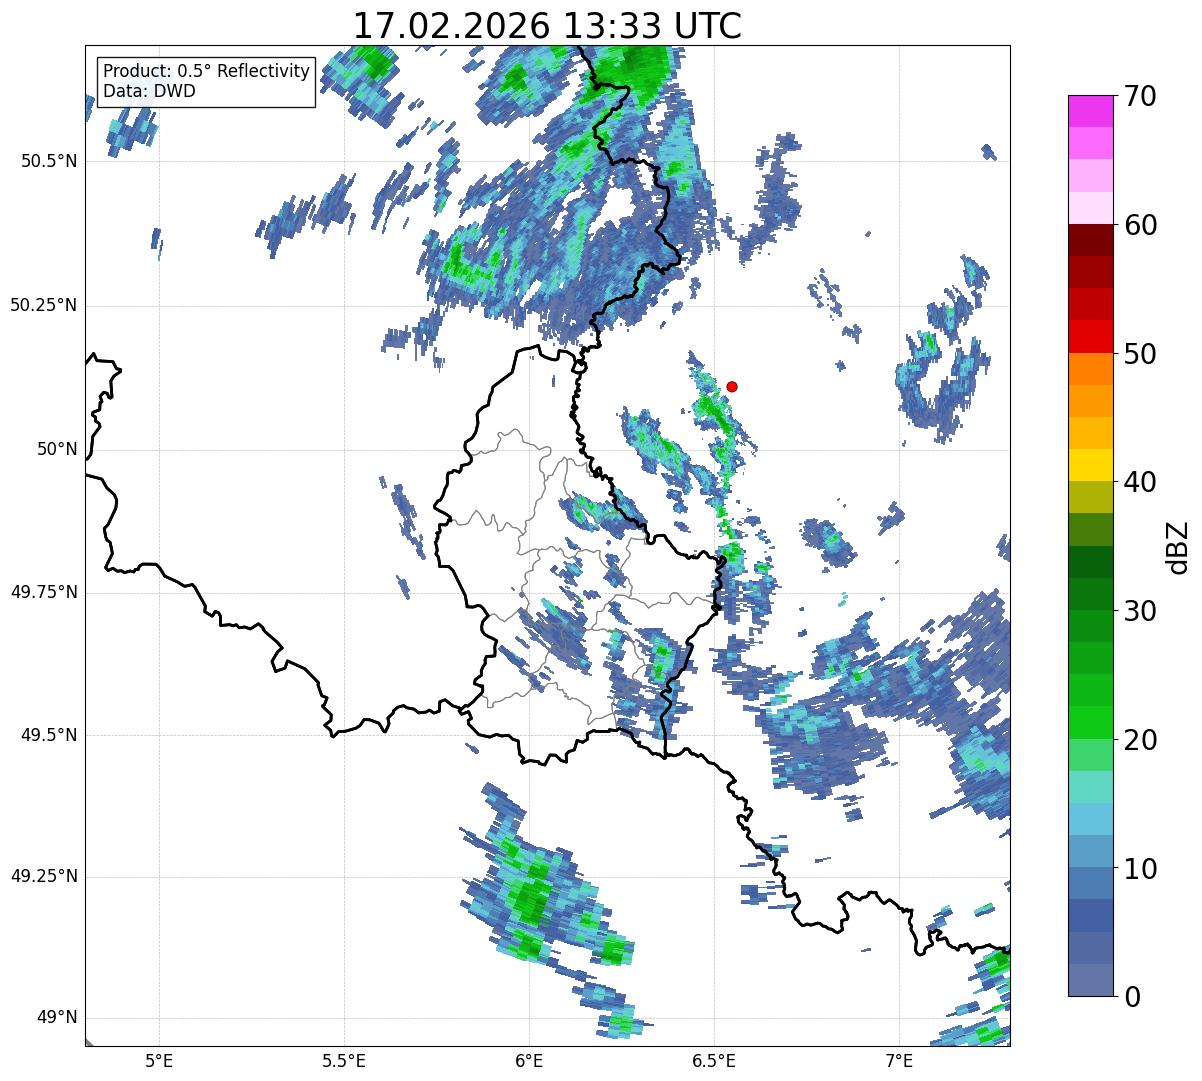Click the "Data: DWD" text

tap(149, 91)
